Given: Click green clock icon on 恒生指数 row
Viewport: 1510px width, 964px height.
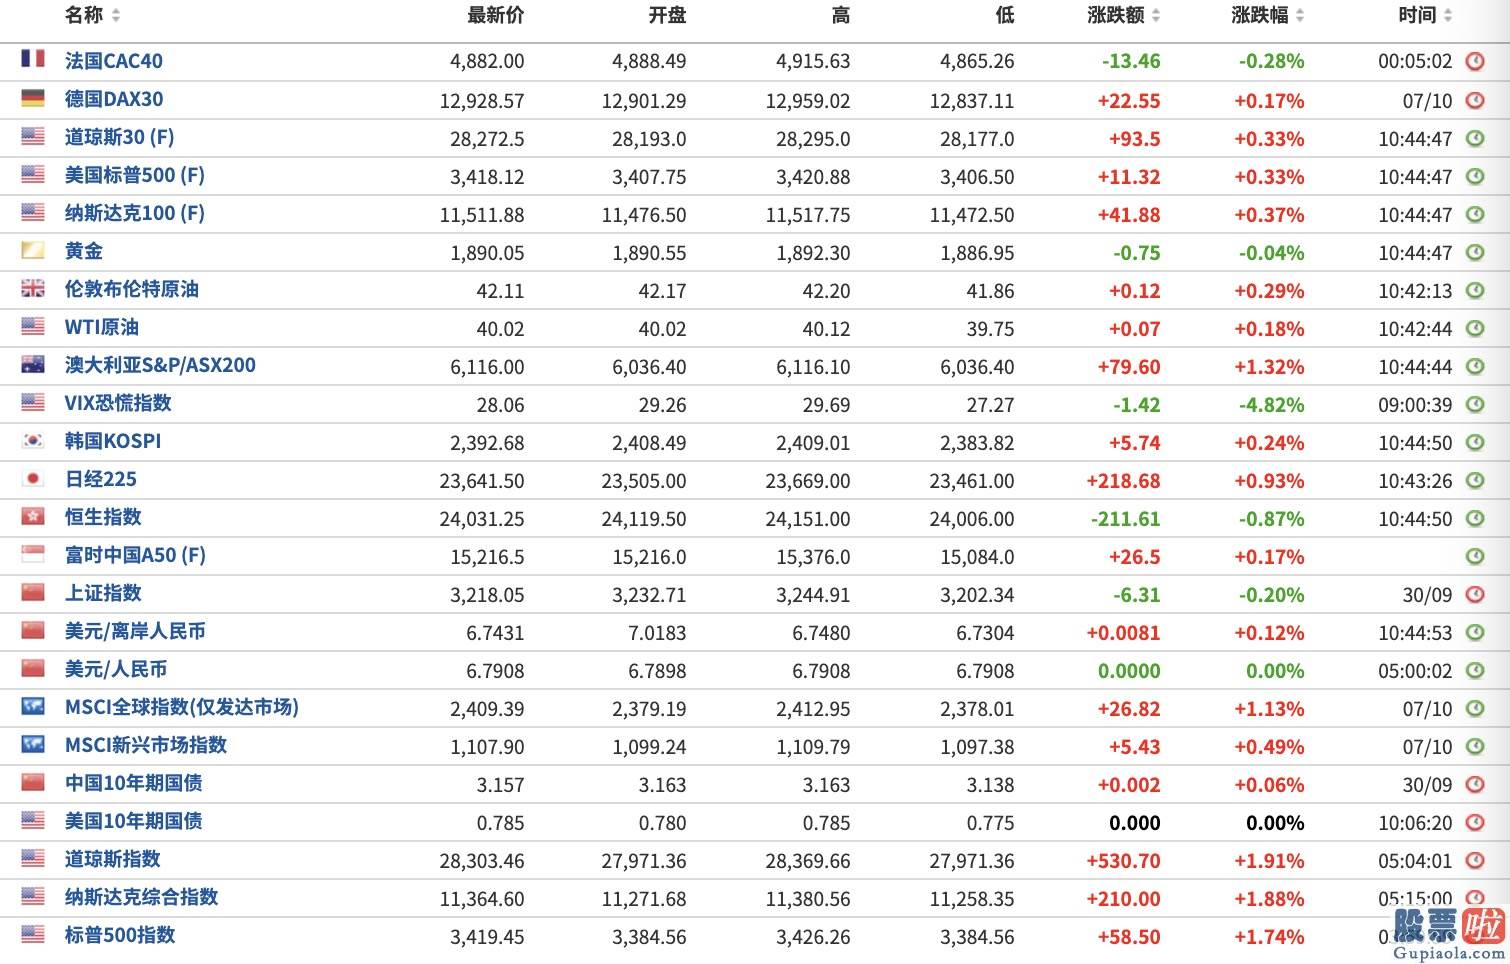Looking at the screenshot, I should pyautogui.click(x=1475, y=518).
